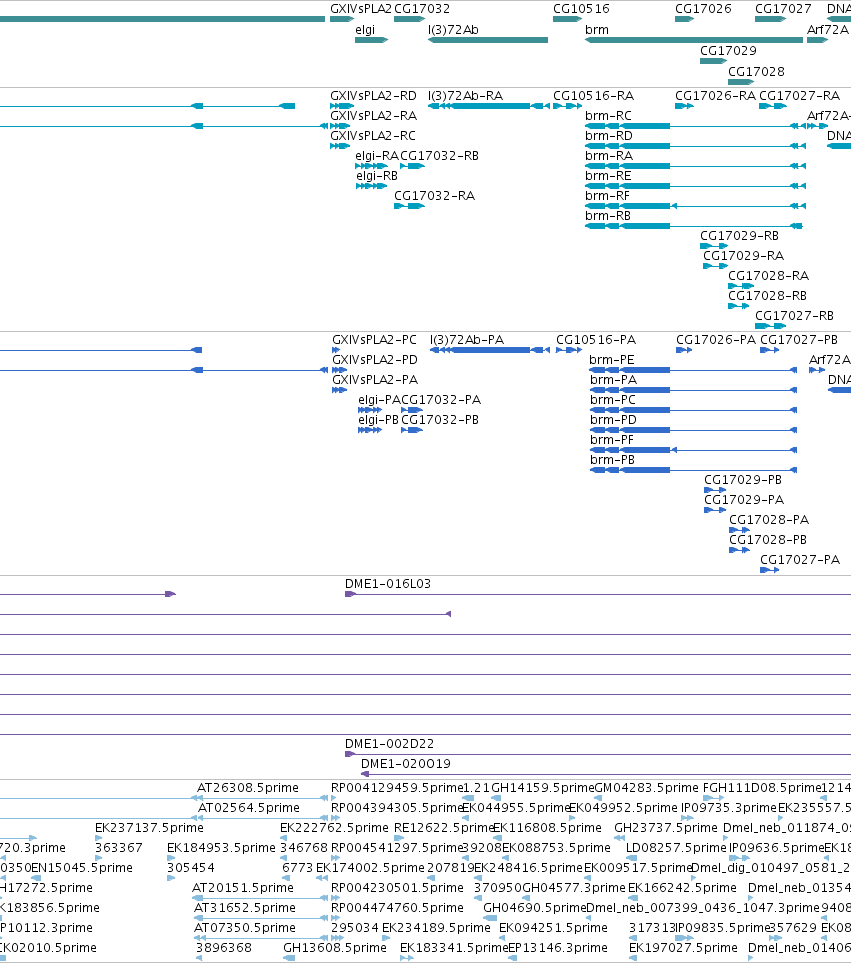This screenshot has height=963, width=851.
Task: Click the GXIVsPLA2-RC transcript label
Action: pyautogui.click(x=373, y=136)
